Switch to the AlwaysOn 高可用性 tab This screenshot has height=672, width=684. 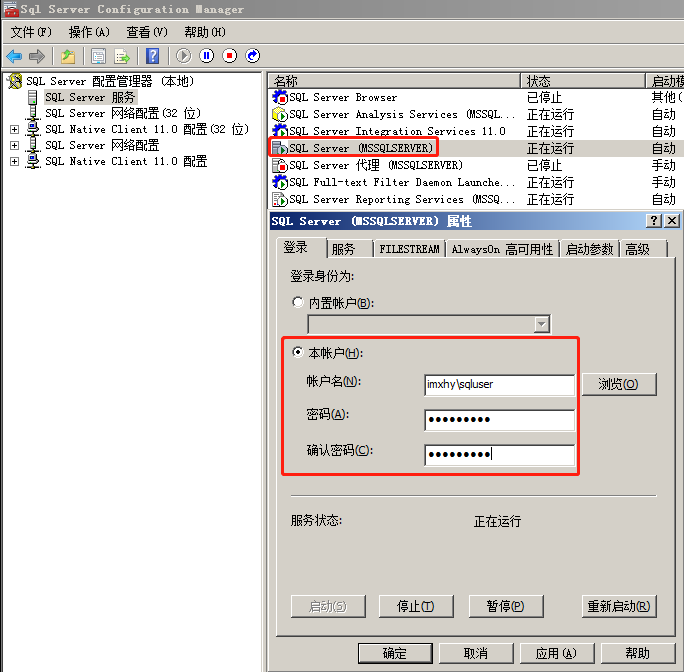(502, 249)
